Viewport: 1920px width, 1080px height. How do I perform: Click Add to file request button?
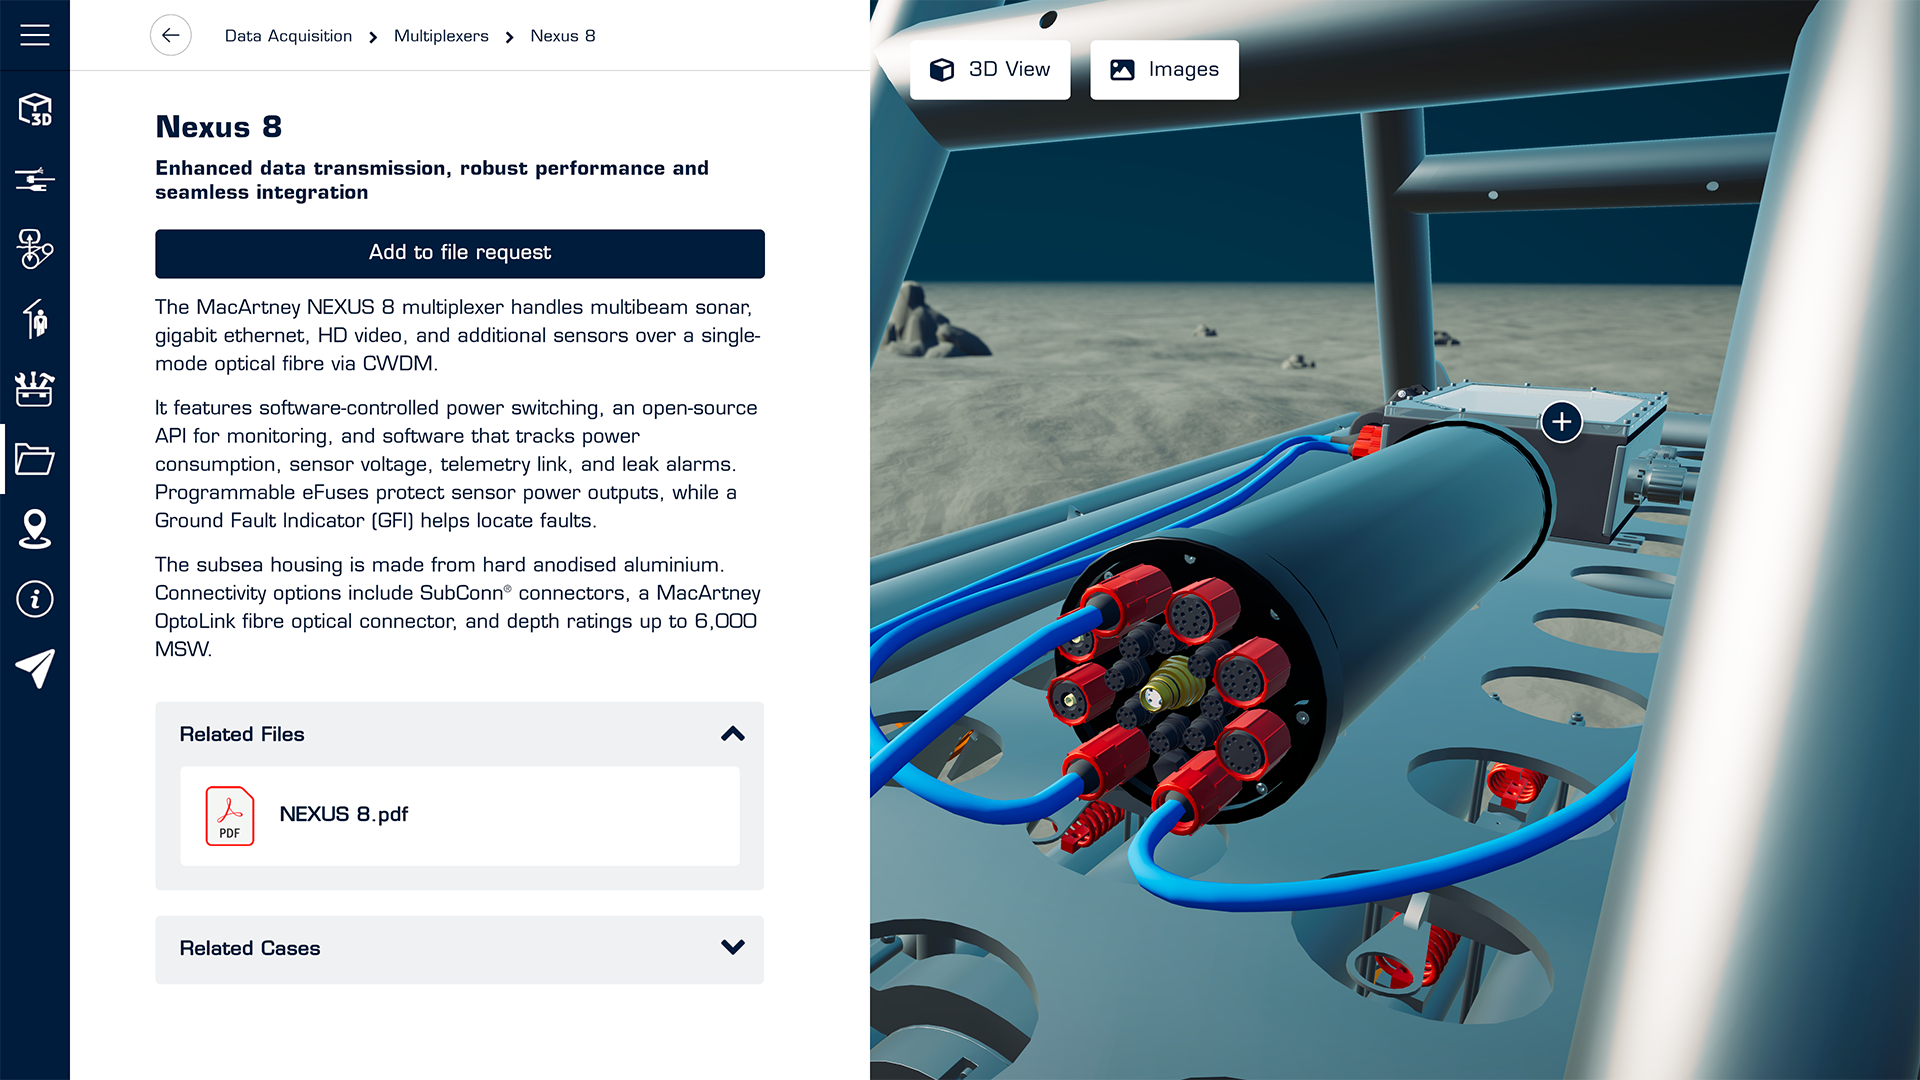(x=460, y=253)
